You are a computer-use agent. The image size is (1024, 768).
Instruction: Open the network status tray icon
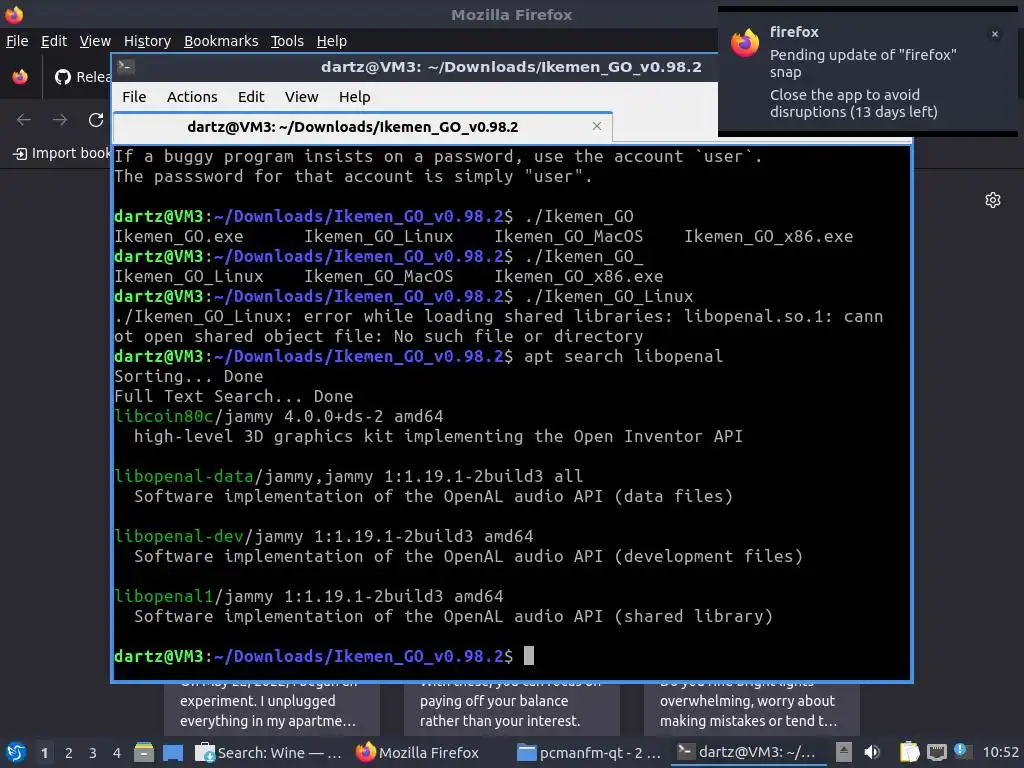936,752
